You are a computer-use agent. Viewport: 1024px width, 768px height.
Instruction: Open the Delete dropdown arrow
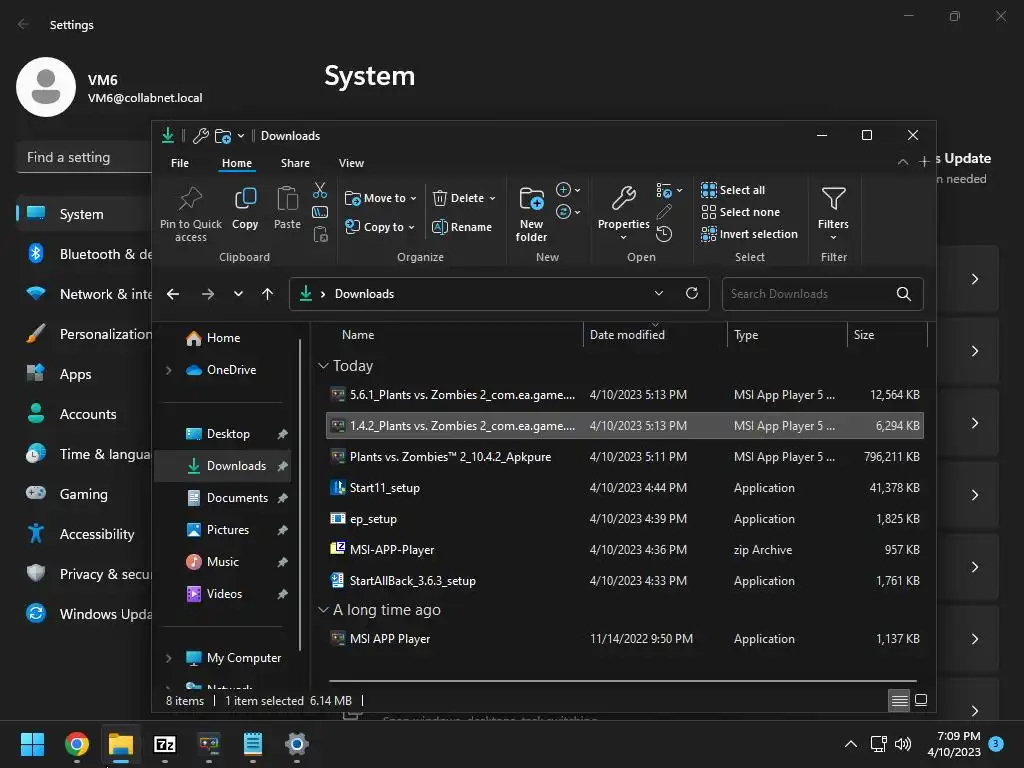pyautogui.click(x=492, y=199)
